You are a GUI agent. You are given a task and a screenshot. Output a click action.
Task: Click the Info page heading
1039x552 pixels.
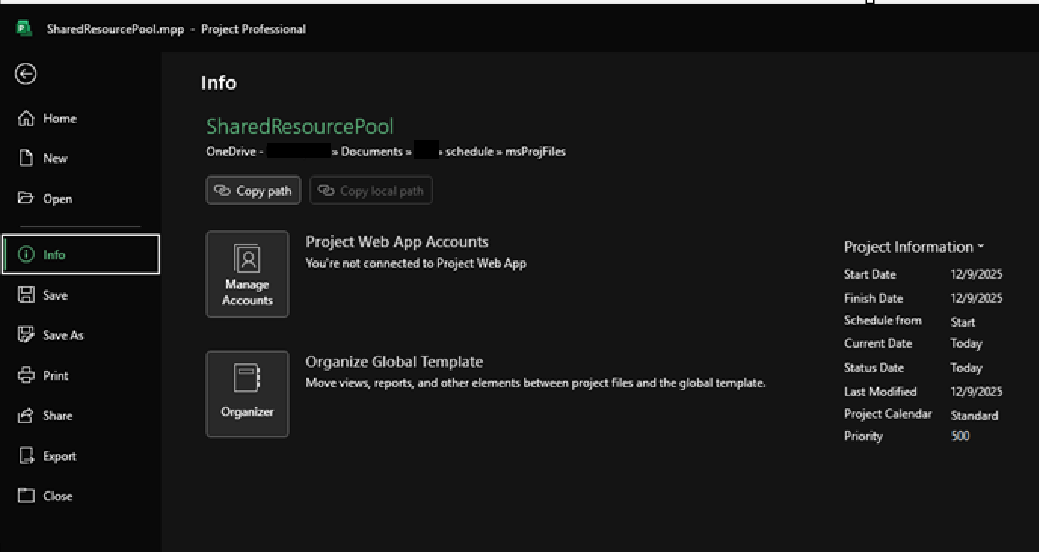(x=219, y=83)
